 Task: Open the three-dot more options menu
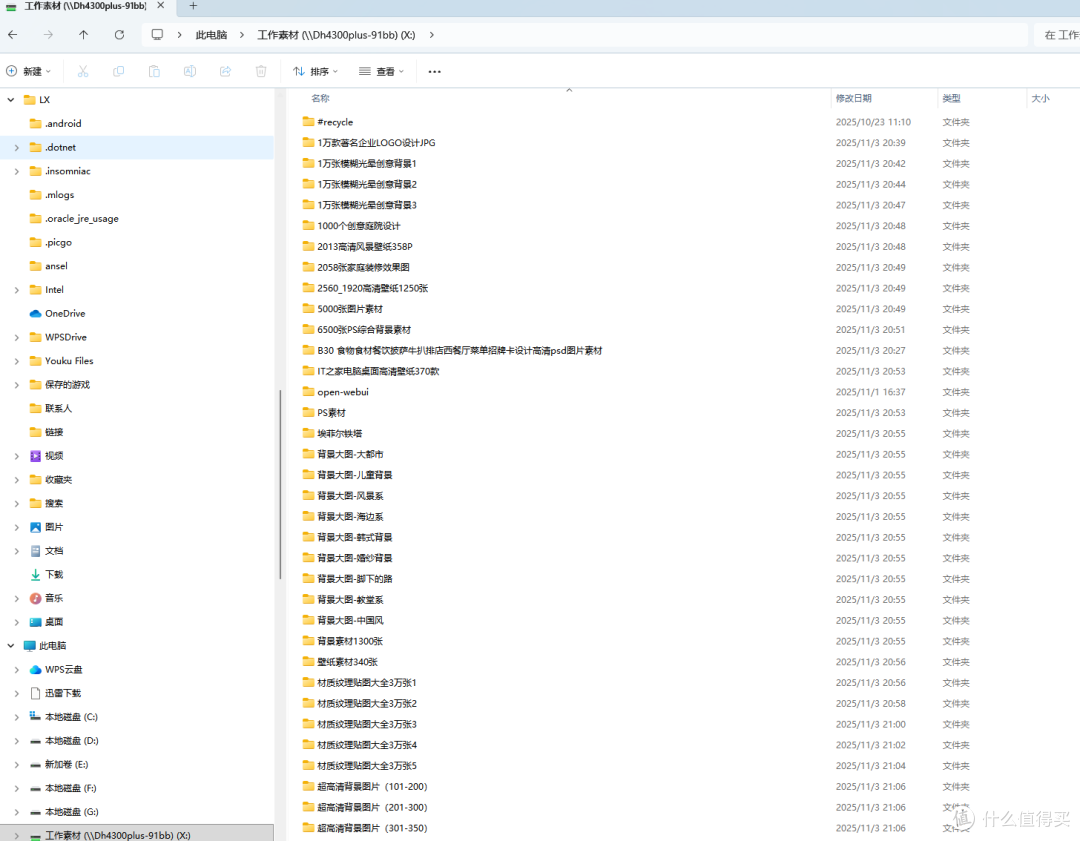tap(434, 71)
